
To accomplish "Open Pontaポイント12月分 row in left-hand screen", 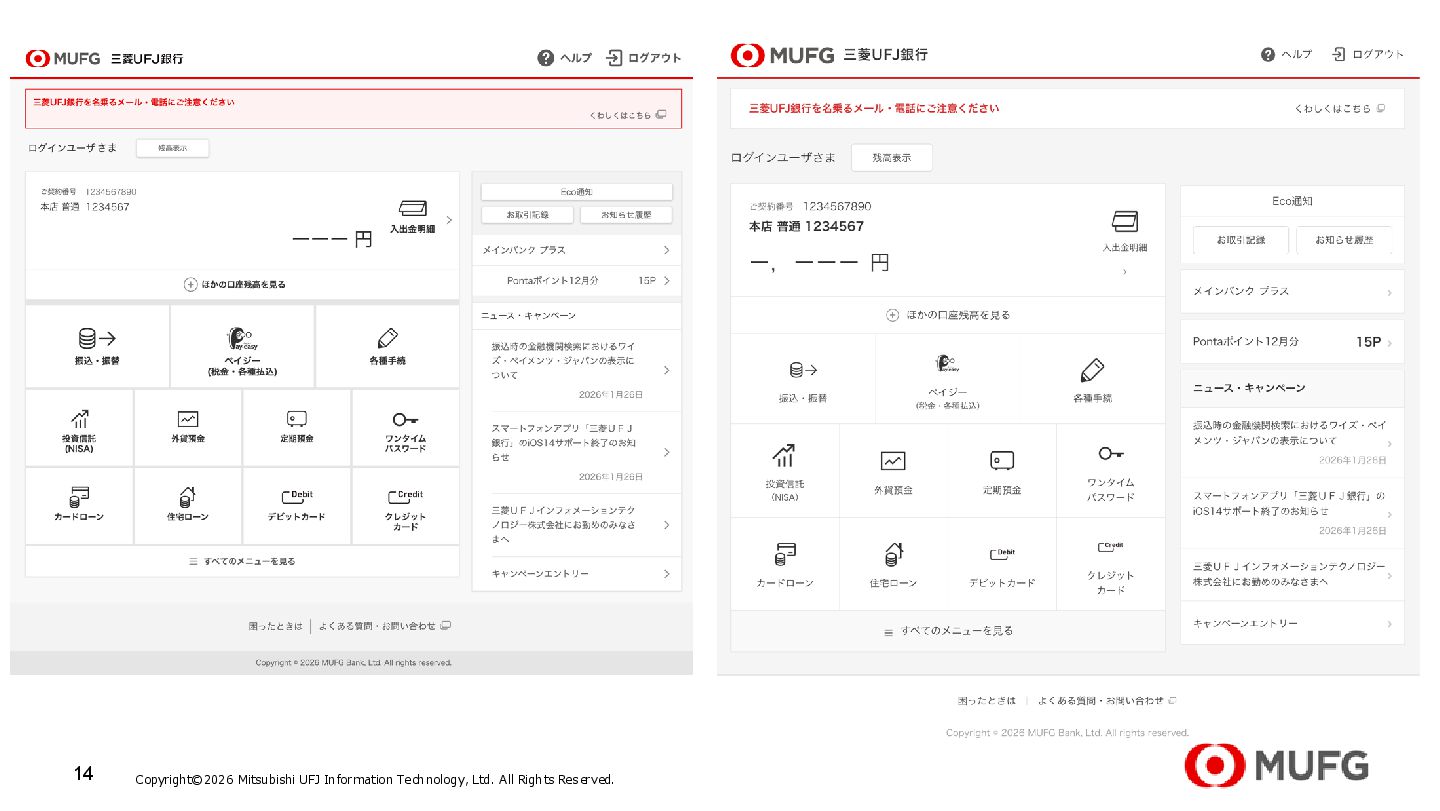I will coord(577,281).
